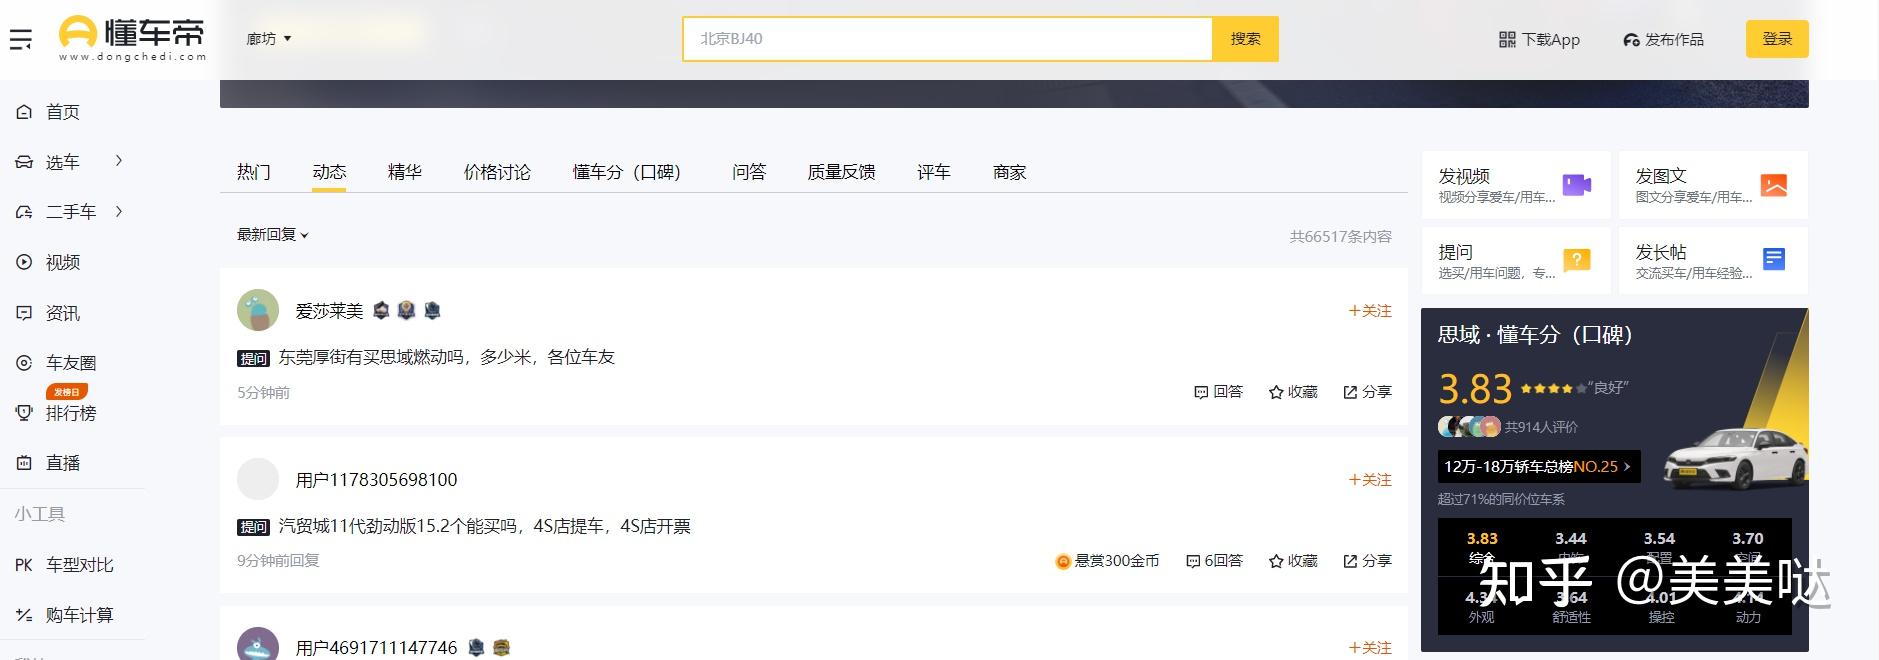Click the 购车计算 calculator icon
Viewport: 1879px width, 660px height.
pyautogui.click(x=24, y=615)
